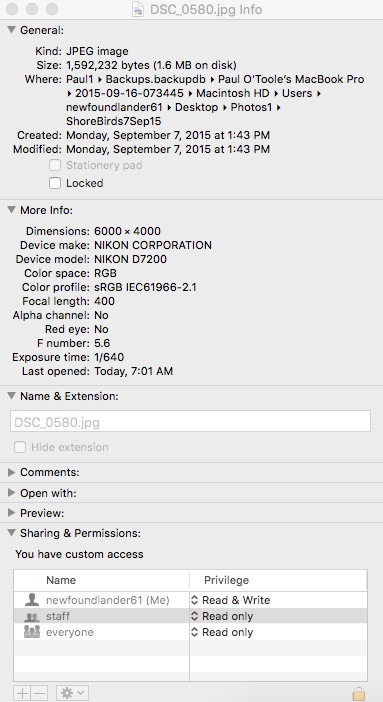383x702 pixels.
Task: Toggle the Locked checkbox
Action: click(55, 183)
